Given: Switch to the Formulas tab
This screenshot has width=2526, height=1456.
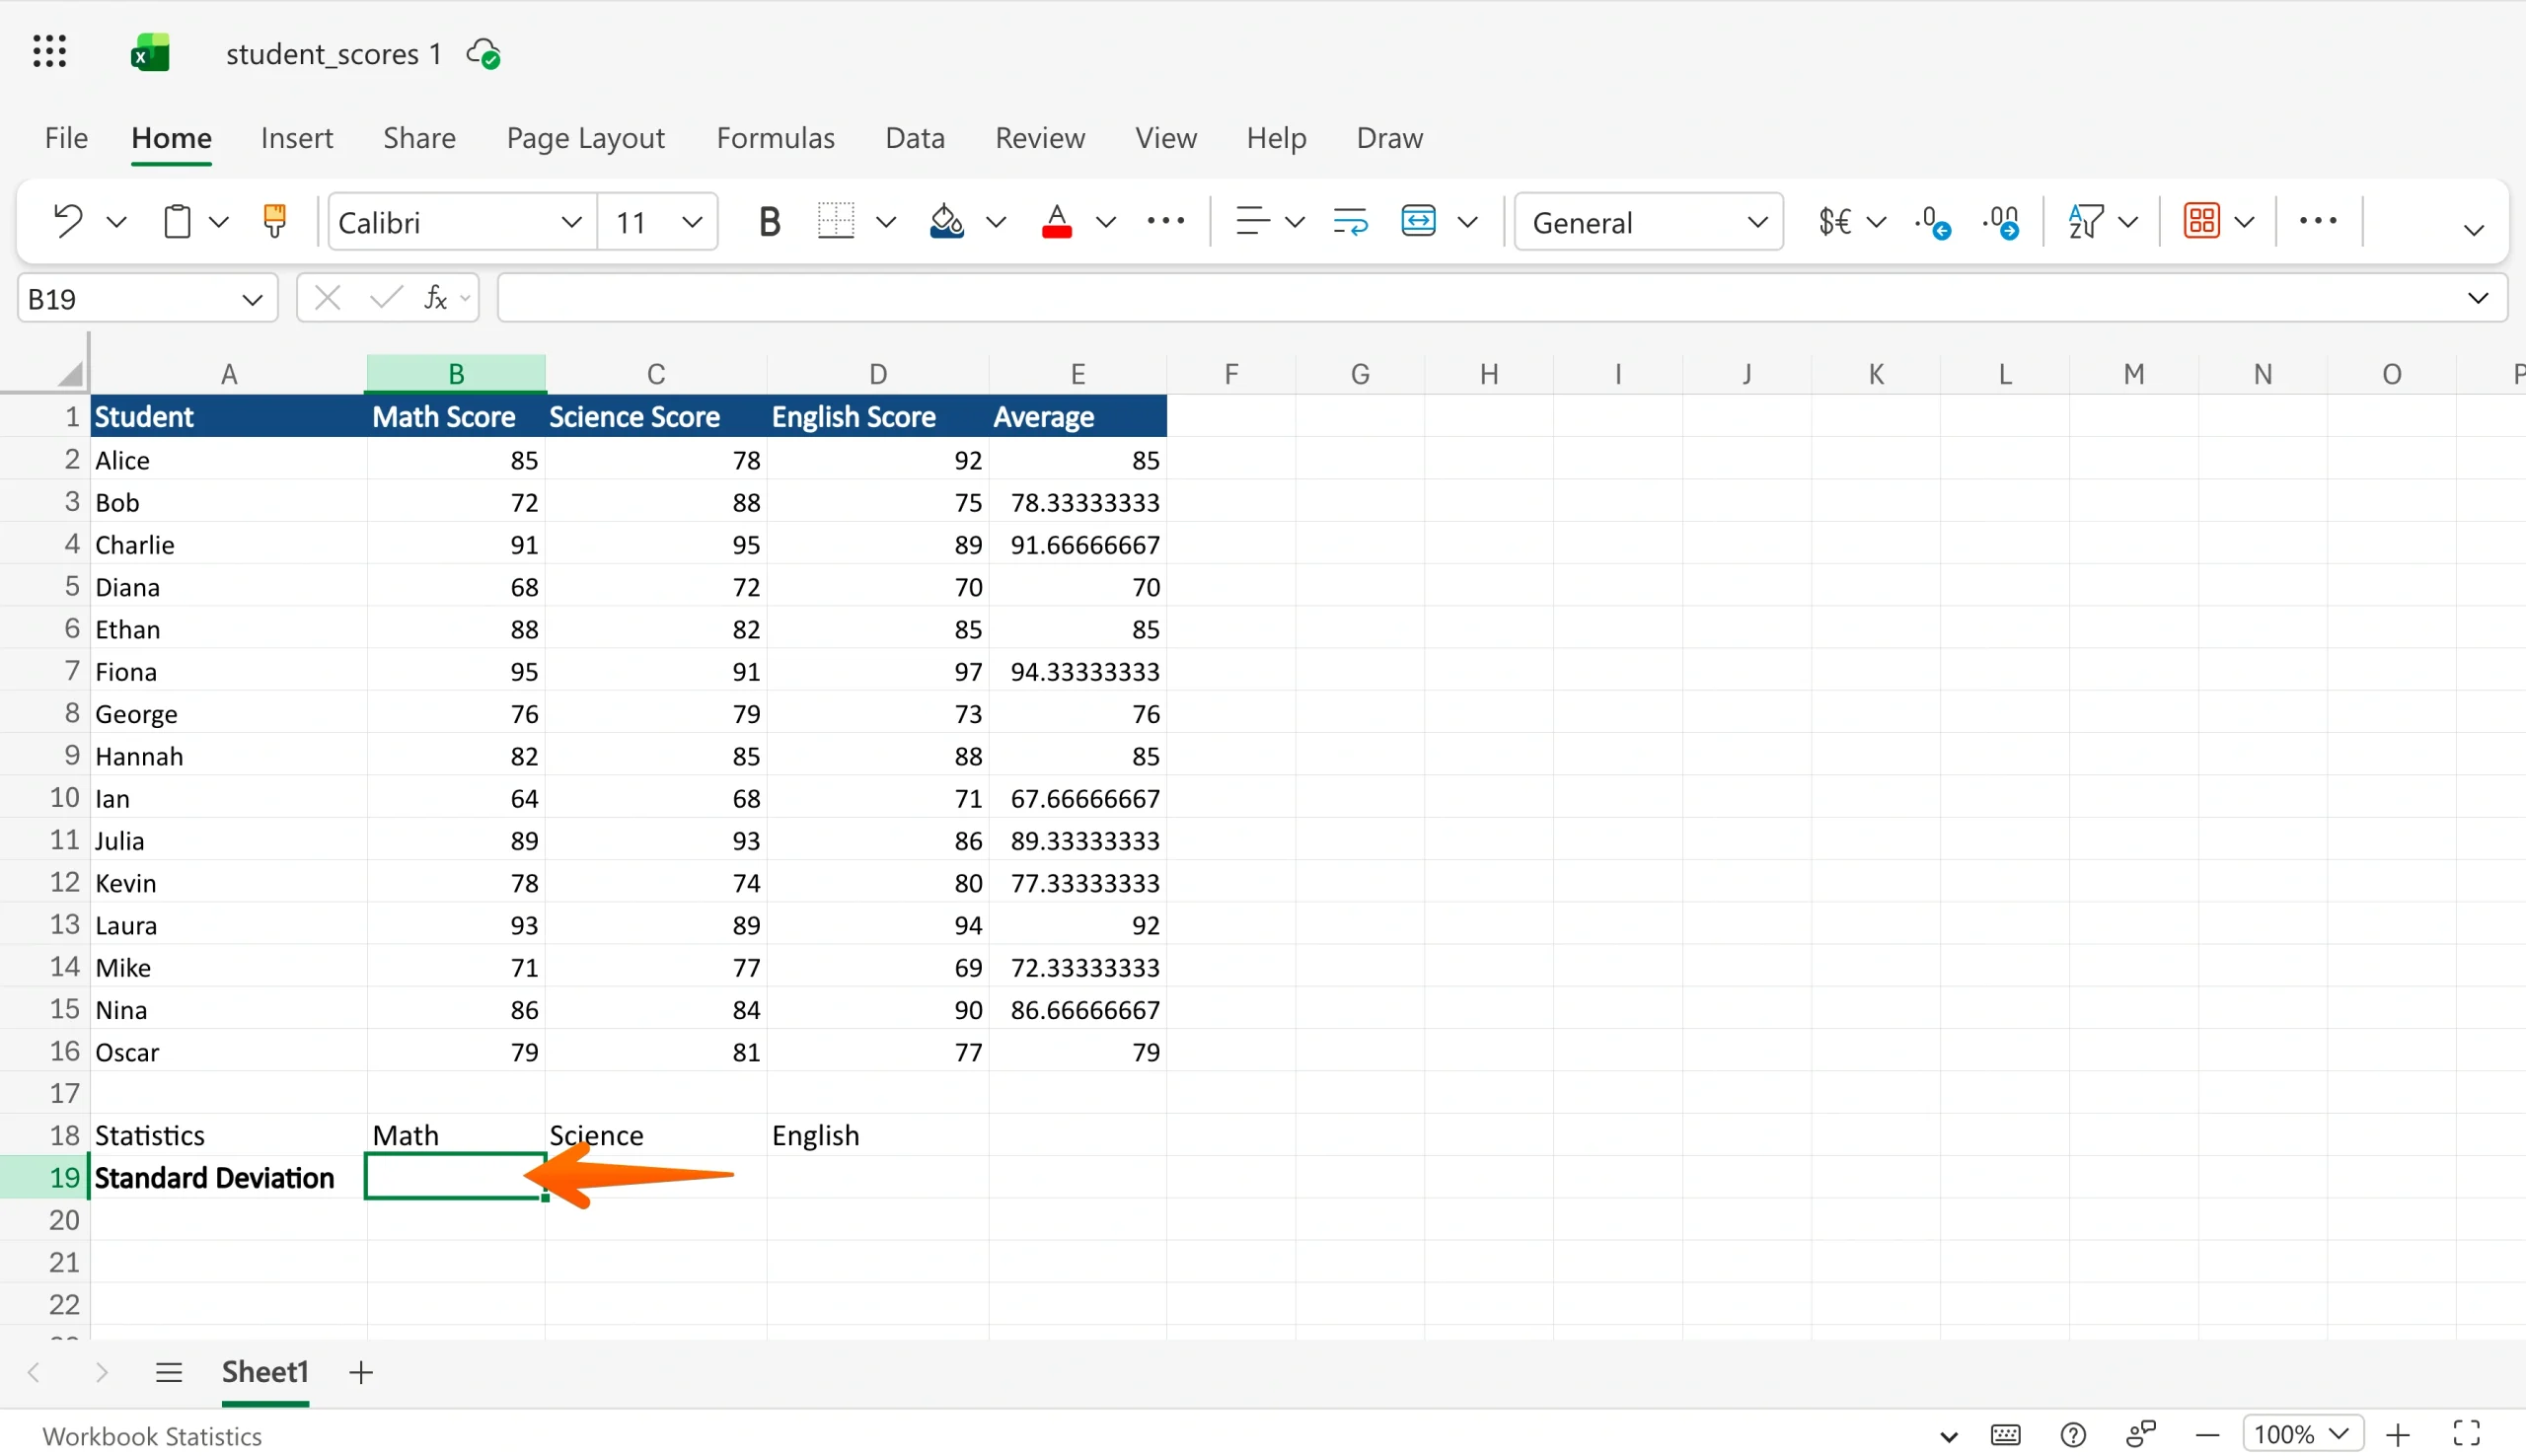Looking at the screenshot, I should [775, 138].
